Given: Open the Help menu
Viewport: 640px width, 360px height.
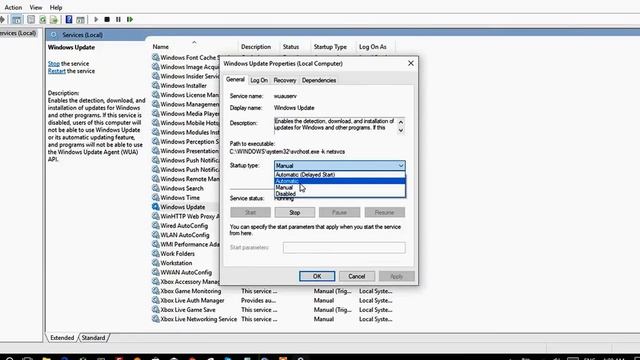Looking at the screenshot, I should pyautogui.click(x=56, y=7).
